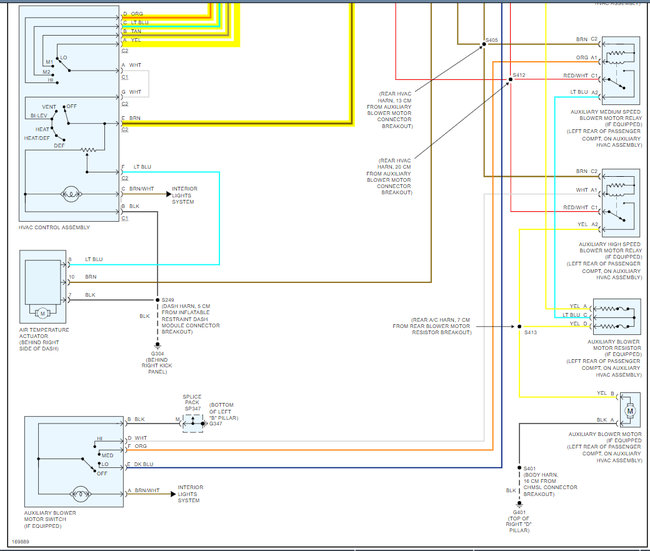Click the AUXILIARY MEDIUM SPEED BLOWER MOTOR RELAY label

click(x=606, y=115)
